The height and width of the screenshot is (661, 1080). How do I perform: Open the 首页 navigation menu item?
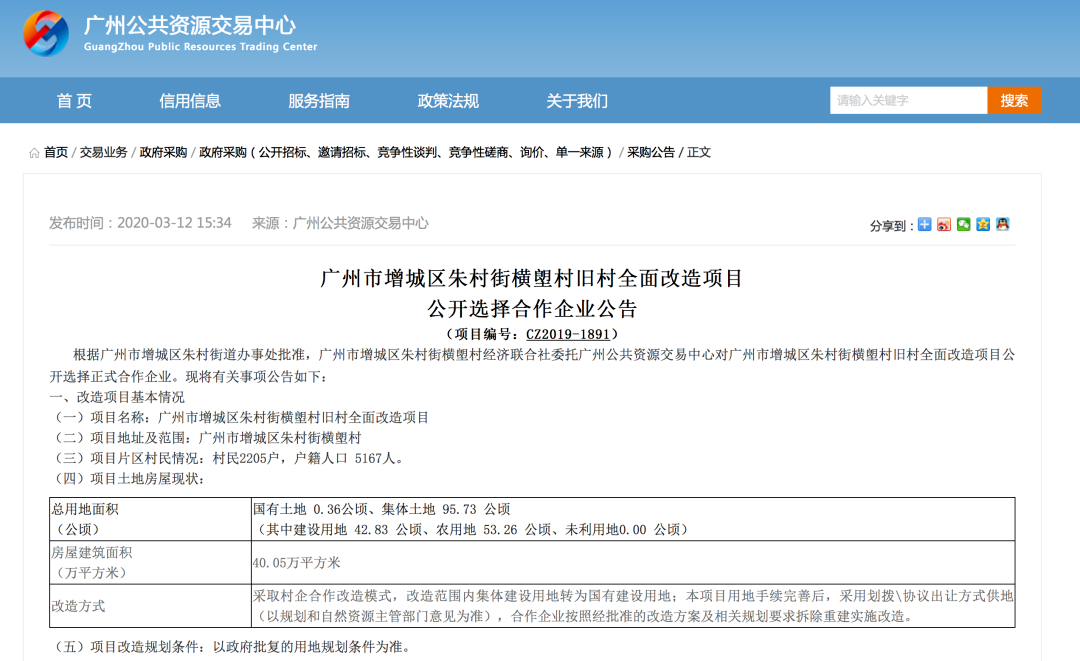tap(74, 101)
